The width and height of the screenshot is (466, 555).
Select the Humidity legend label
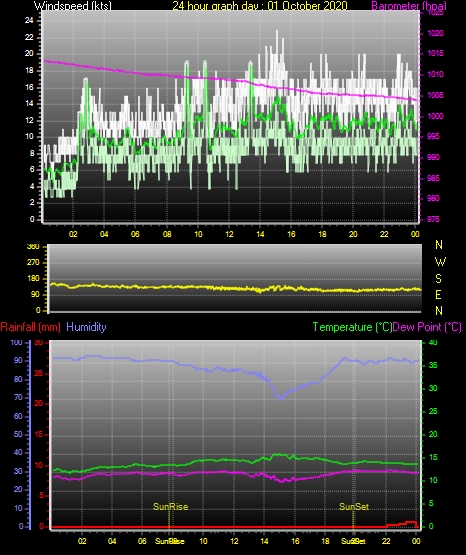point(86,327)
